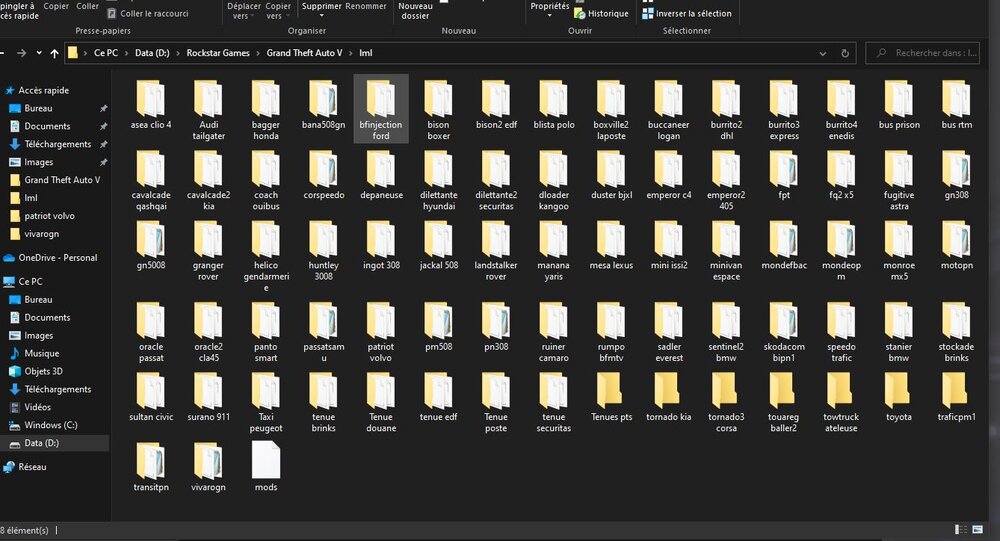This screenshot has width=1000, height=541.
Task: Click Ce PC in breadcrumb path
Action: (106, 53)
